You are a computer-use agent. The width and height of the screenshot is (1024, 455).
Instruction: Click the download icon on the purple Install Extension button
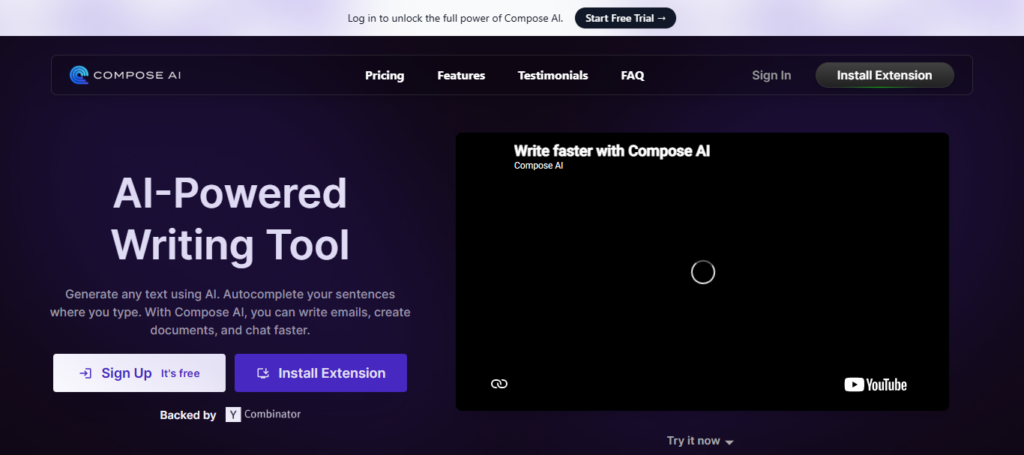pyautogui.click(x=263, y=373)
